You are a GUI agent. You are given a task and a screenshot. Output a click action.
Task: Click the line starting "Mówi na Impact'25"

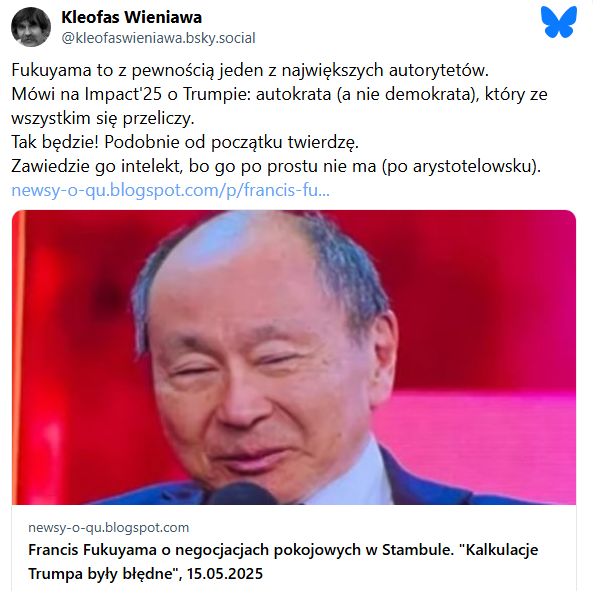pyautogui.click(x=279, y=94)
